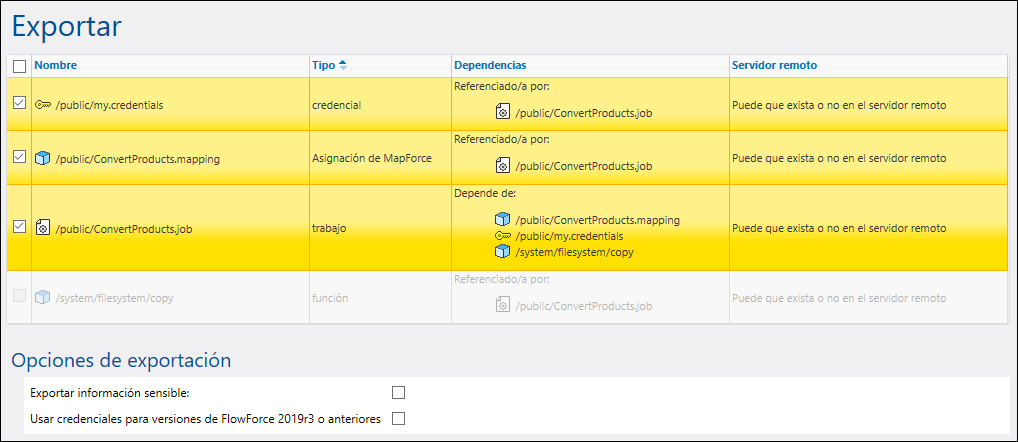Click the cube icon next to /system/filesystem/copy dependency

[x=503, y=252]
